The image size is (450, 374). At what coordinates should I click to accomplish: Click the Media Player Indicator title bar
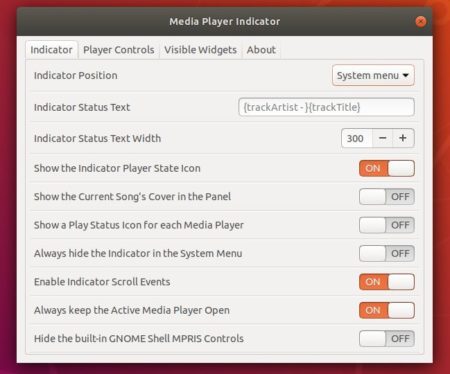point(224,22)
